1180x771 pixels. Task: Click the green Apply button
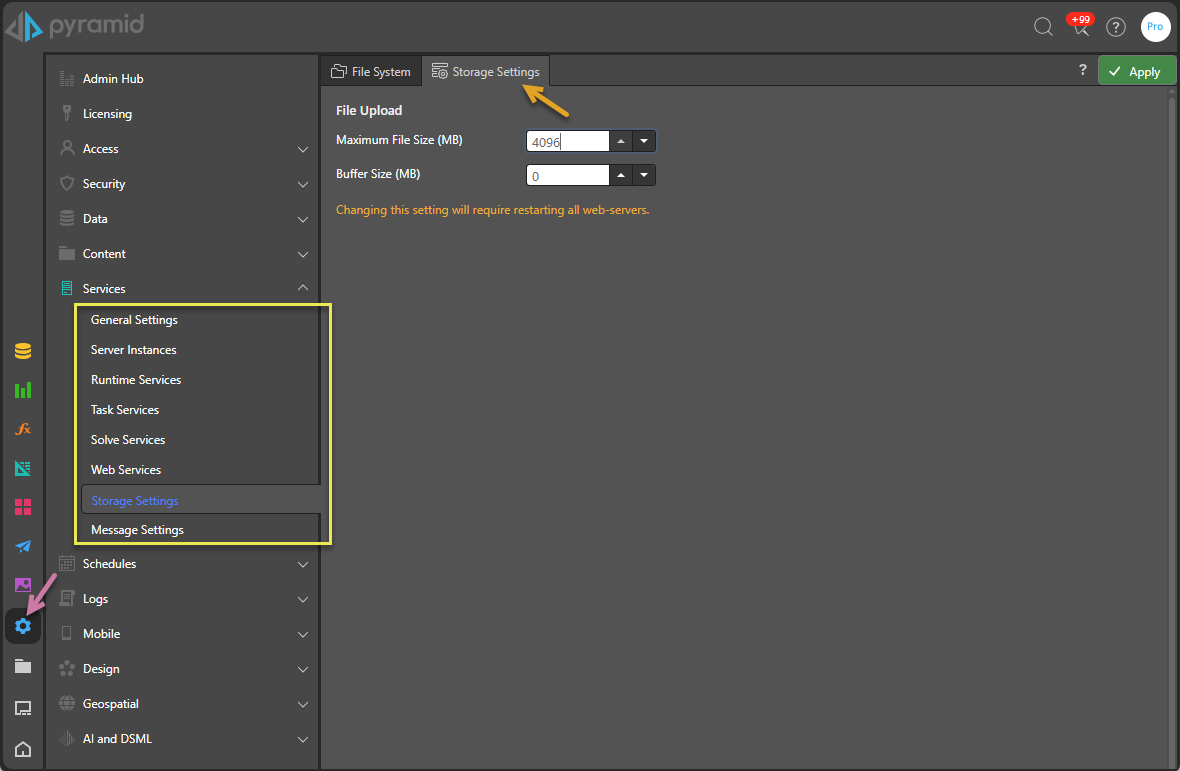pyautogui.click(x=1136, y=71)
